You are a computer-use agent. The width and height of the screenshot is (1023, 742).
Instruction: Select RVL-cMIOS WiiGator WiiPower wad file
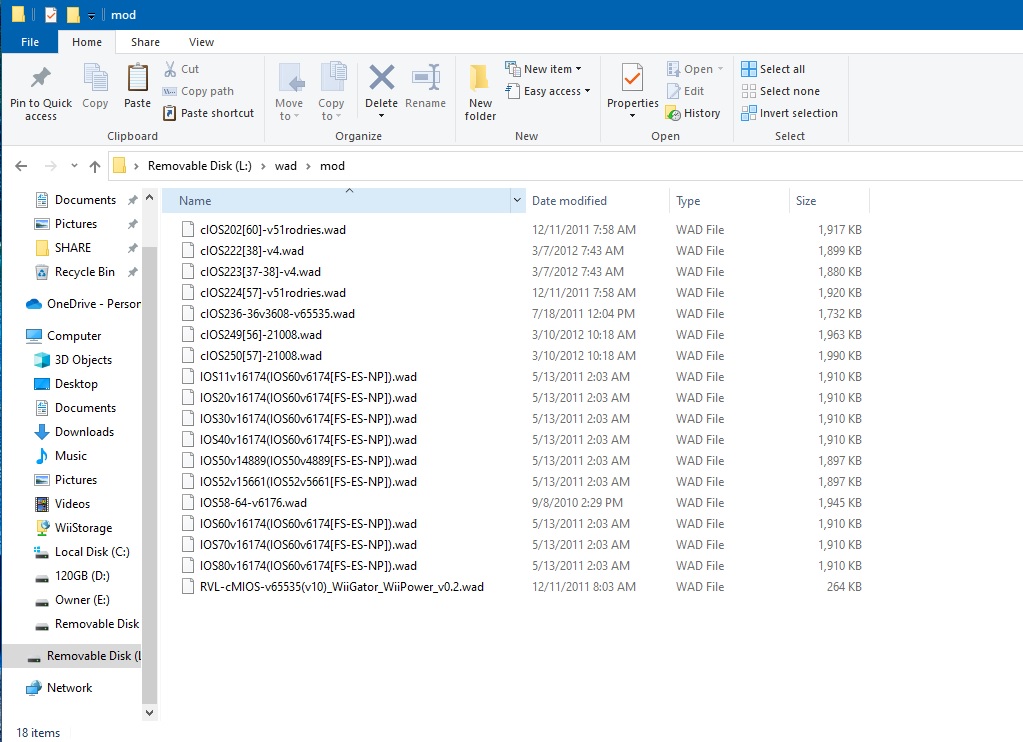tap(342, 587)
